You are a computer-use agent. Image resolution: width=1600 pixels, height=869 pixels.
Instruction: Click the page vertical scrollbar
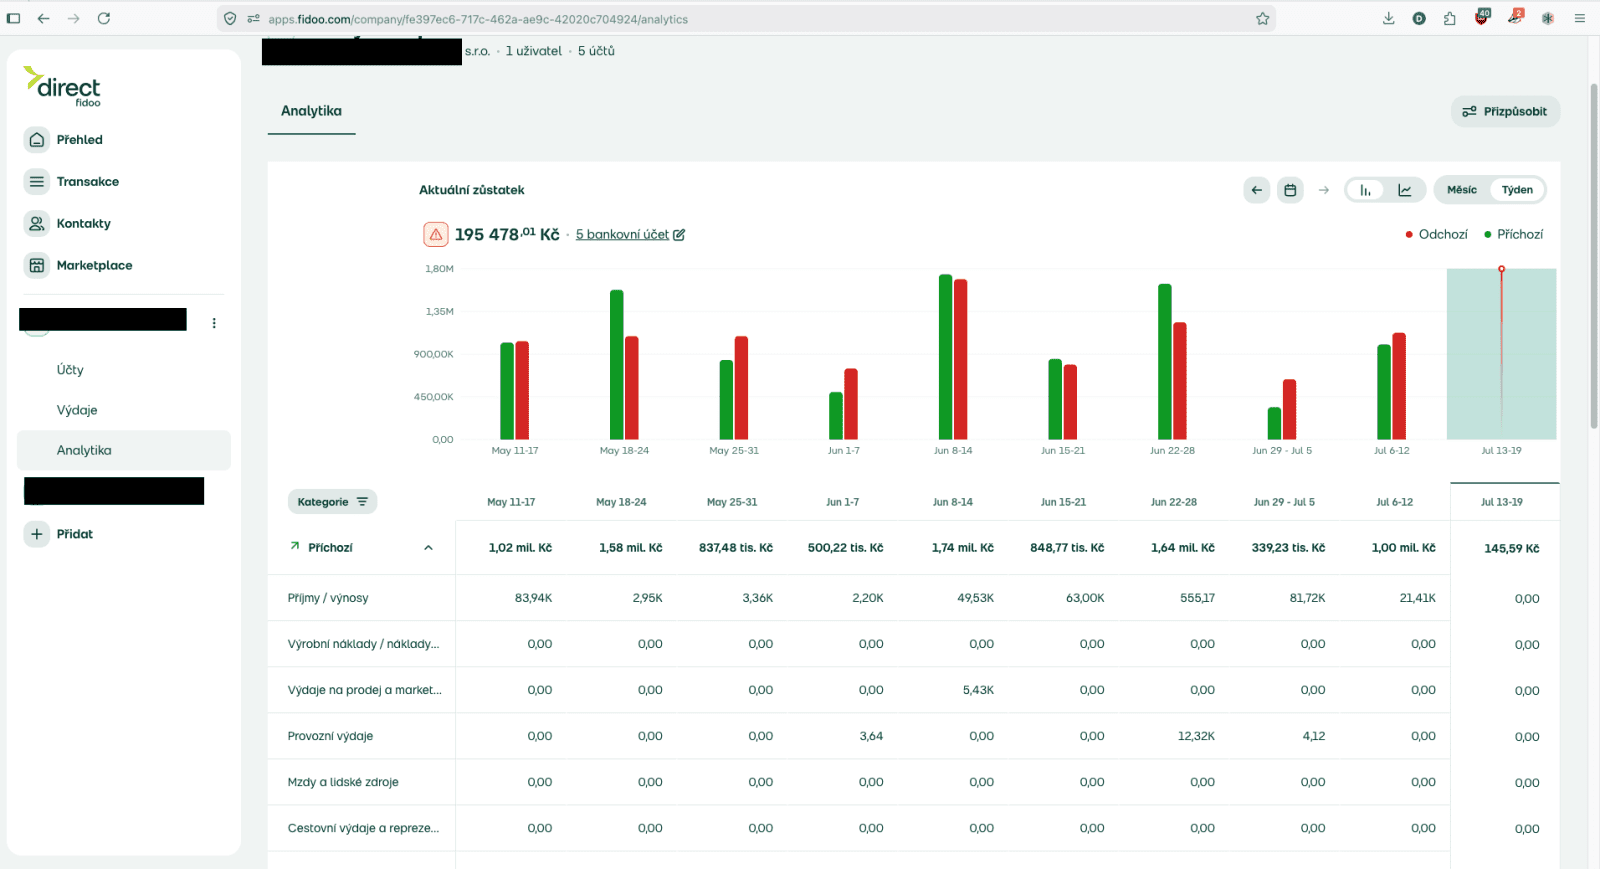tap(1593, 256)
